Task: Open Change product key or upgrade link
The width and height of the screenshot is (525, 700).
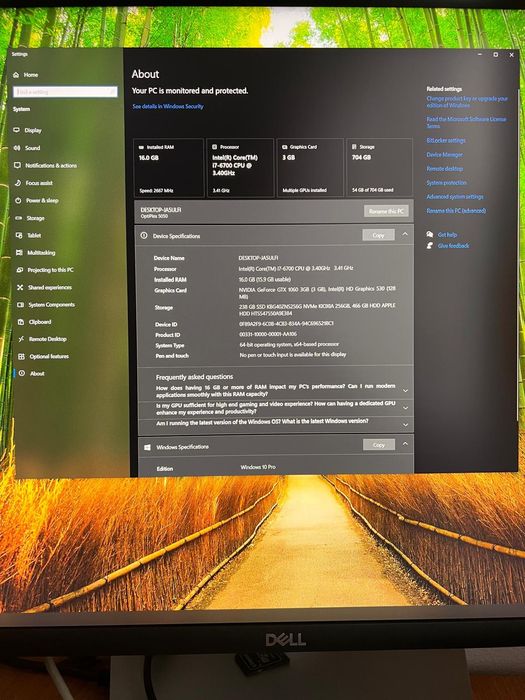Action: coord(467,102)
